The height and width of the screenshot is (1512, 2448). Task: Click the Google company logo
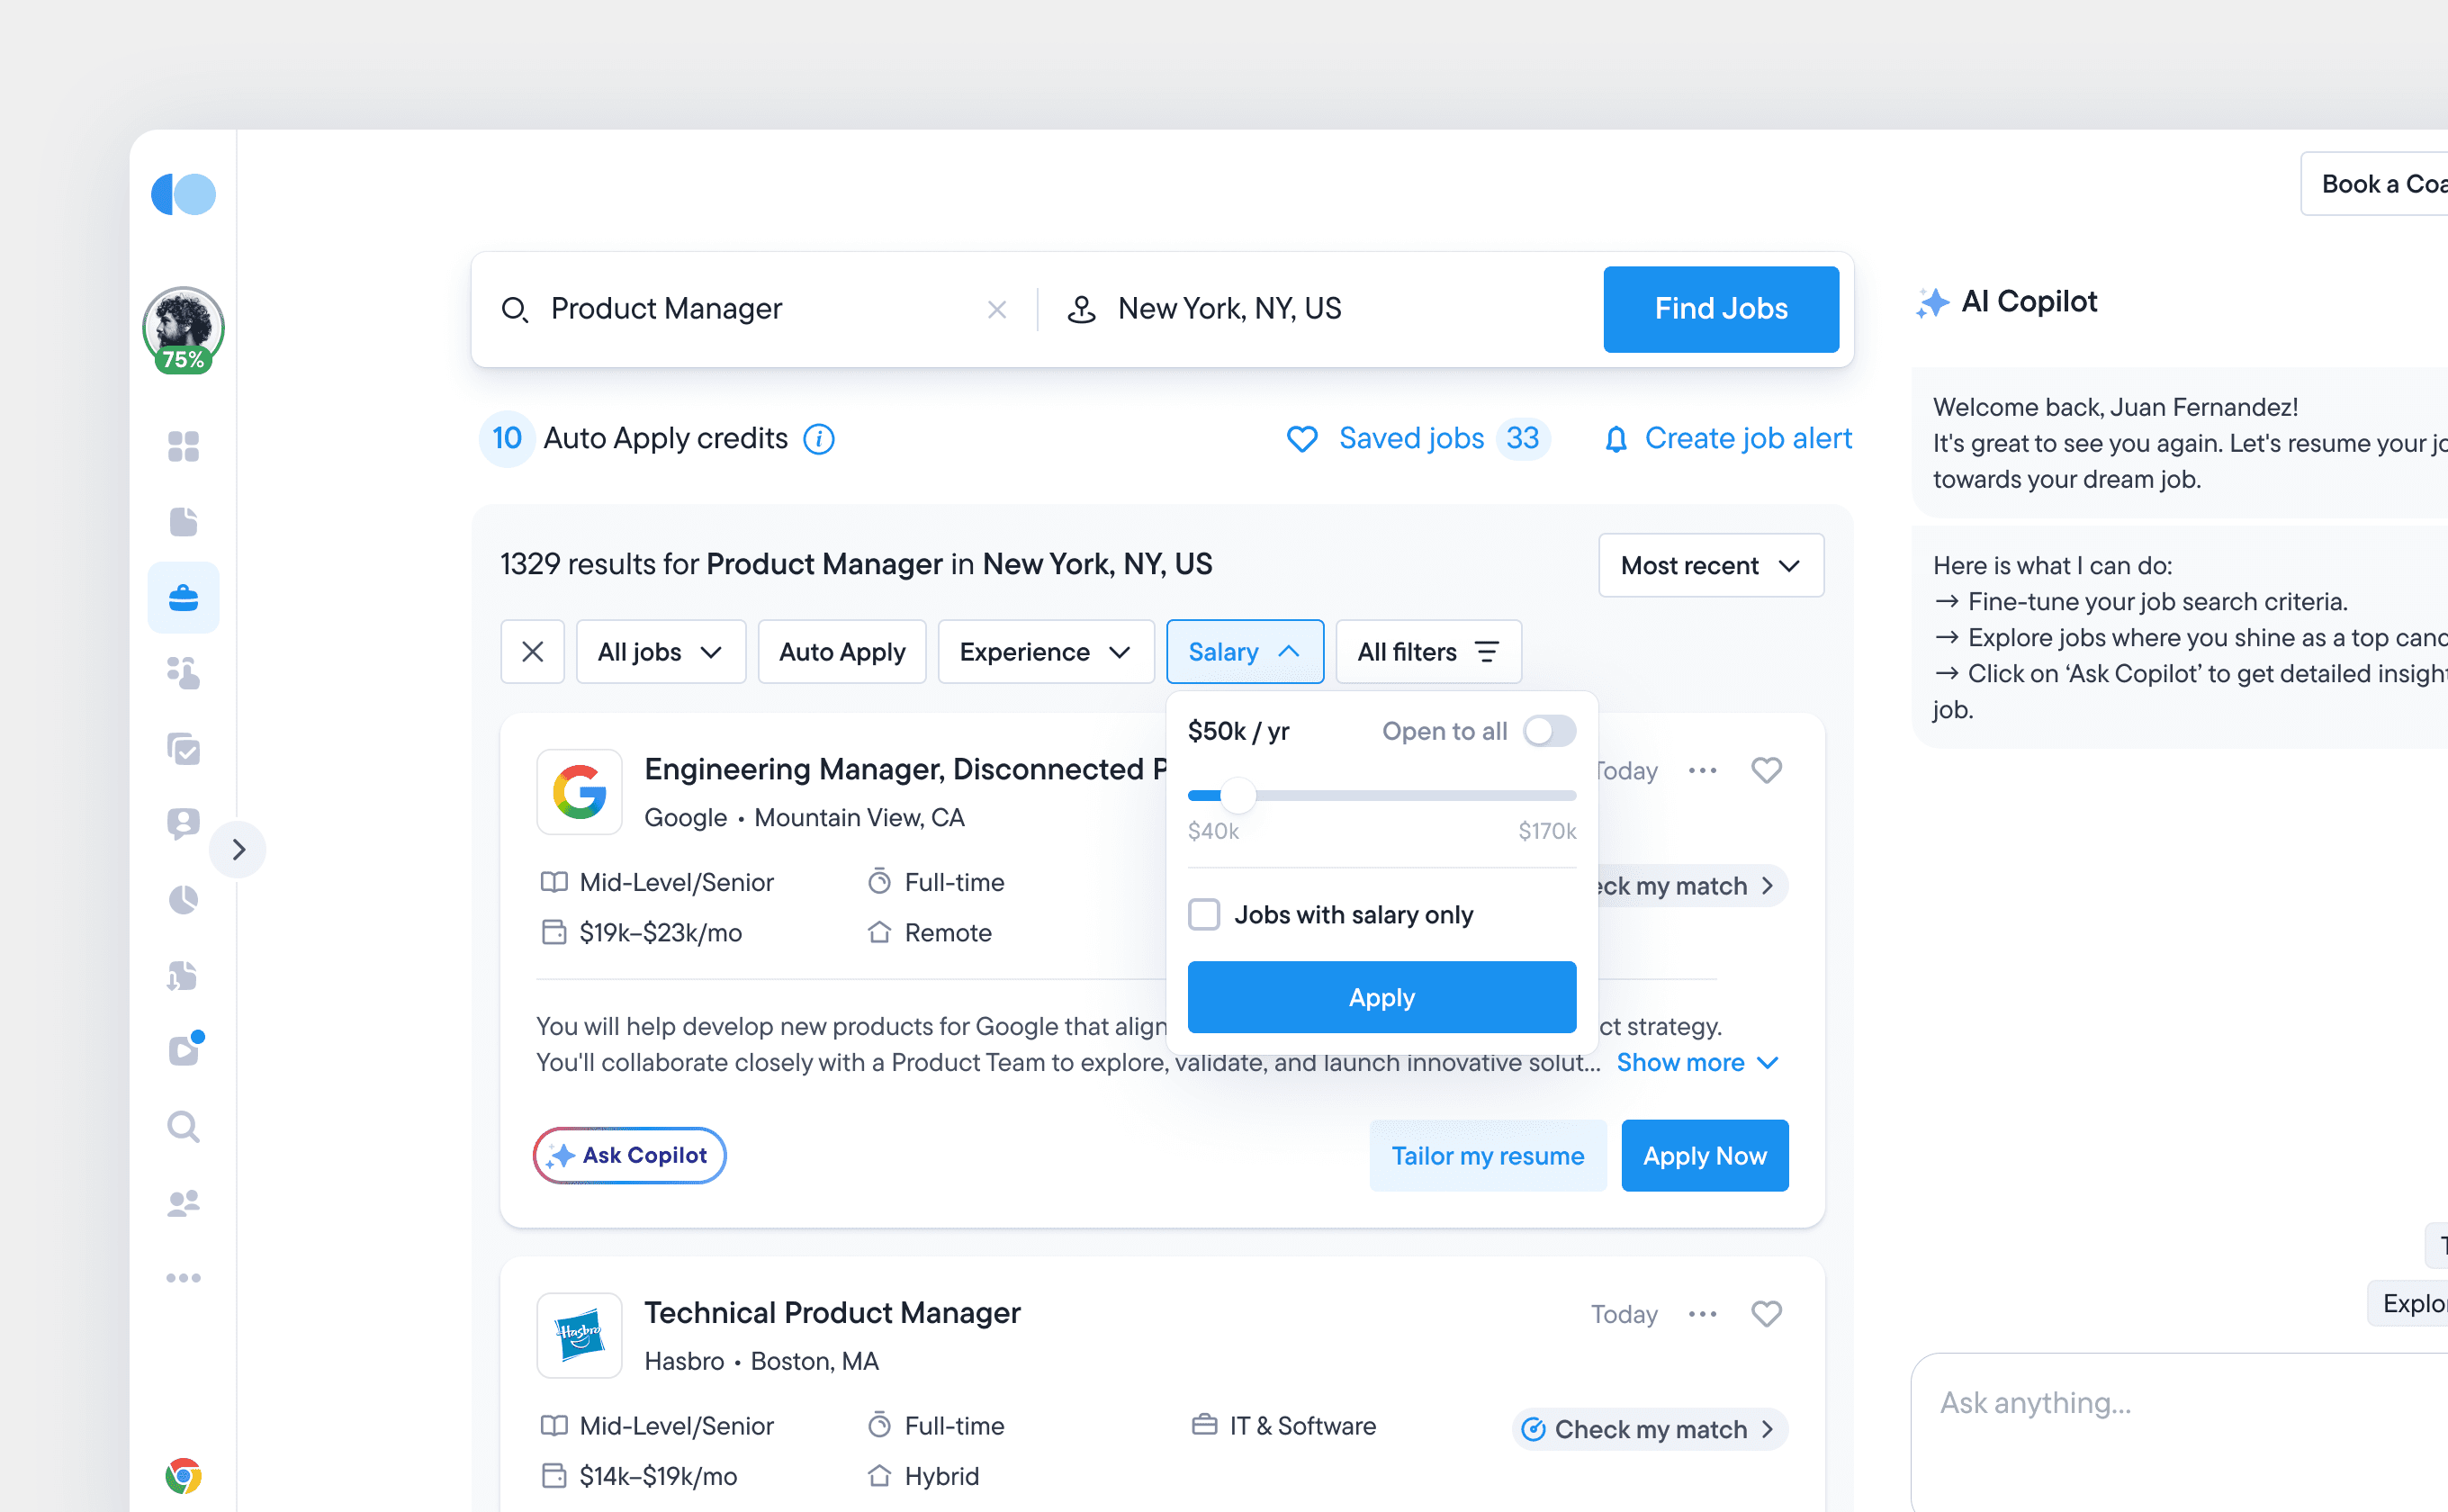[579, 792]
